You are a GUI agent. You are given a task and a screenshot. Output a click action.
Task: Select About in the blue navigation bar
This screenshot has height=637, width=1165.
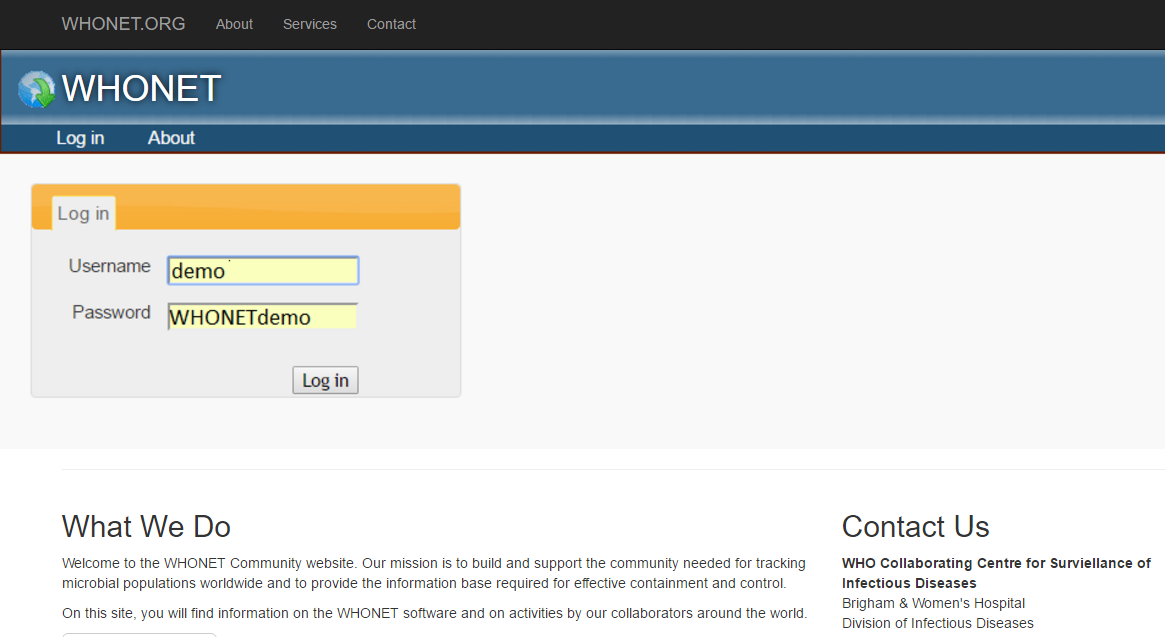tap(171, 138)
